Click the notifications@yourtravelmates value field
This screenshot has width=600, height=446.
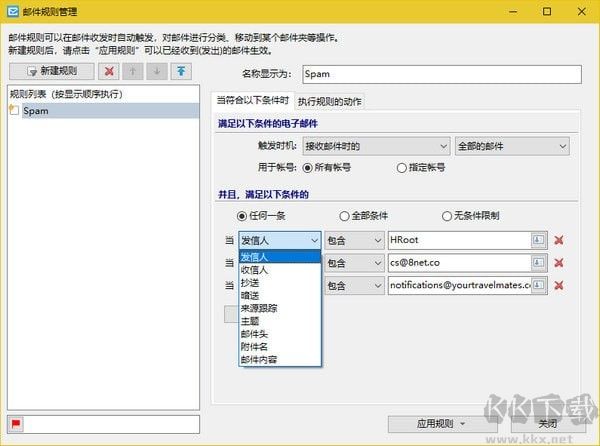click(x=459, y=285)
